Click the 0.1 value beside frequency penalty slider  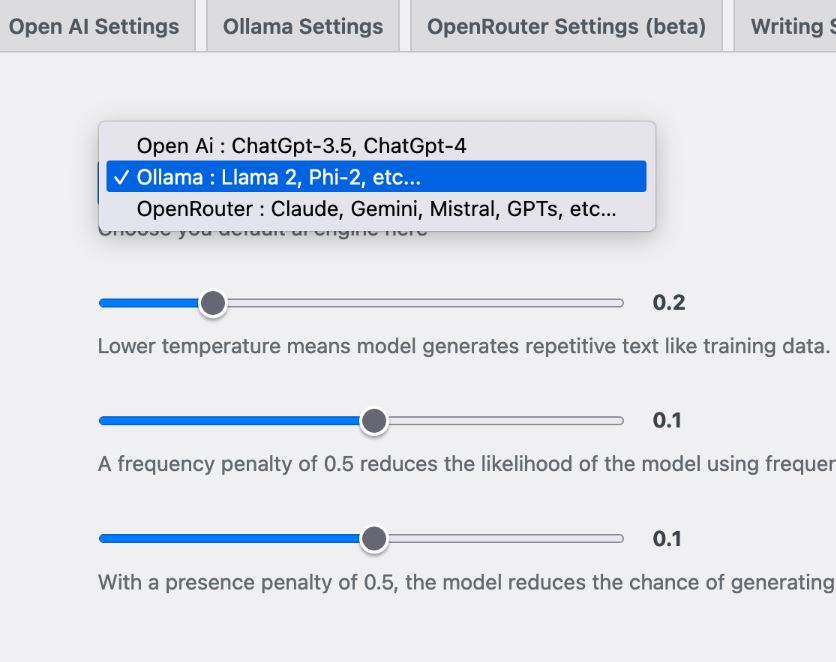click(667, 421)
